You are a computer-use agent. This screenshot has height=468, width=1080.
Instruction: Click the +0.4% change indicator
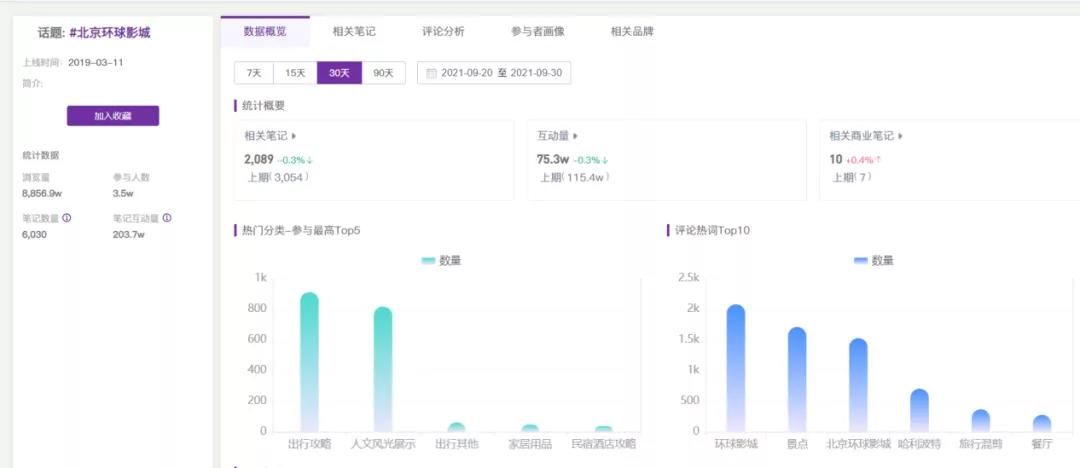863,160
